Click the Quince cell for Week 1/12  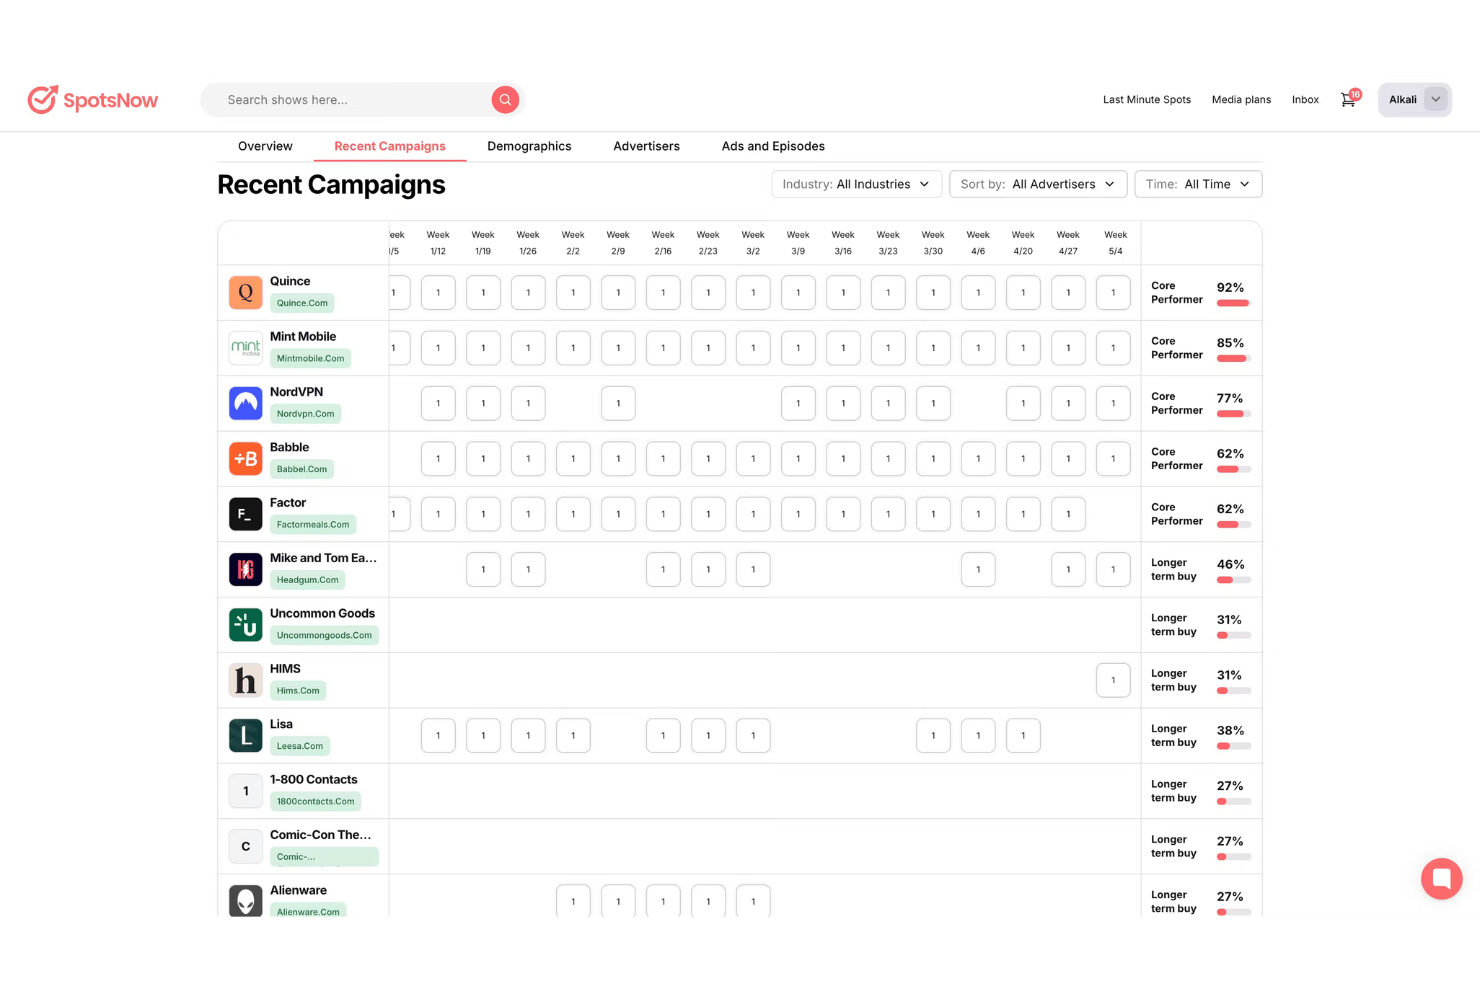(438, 293)
